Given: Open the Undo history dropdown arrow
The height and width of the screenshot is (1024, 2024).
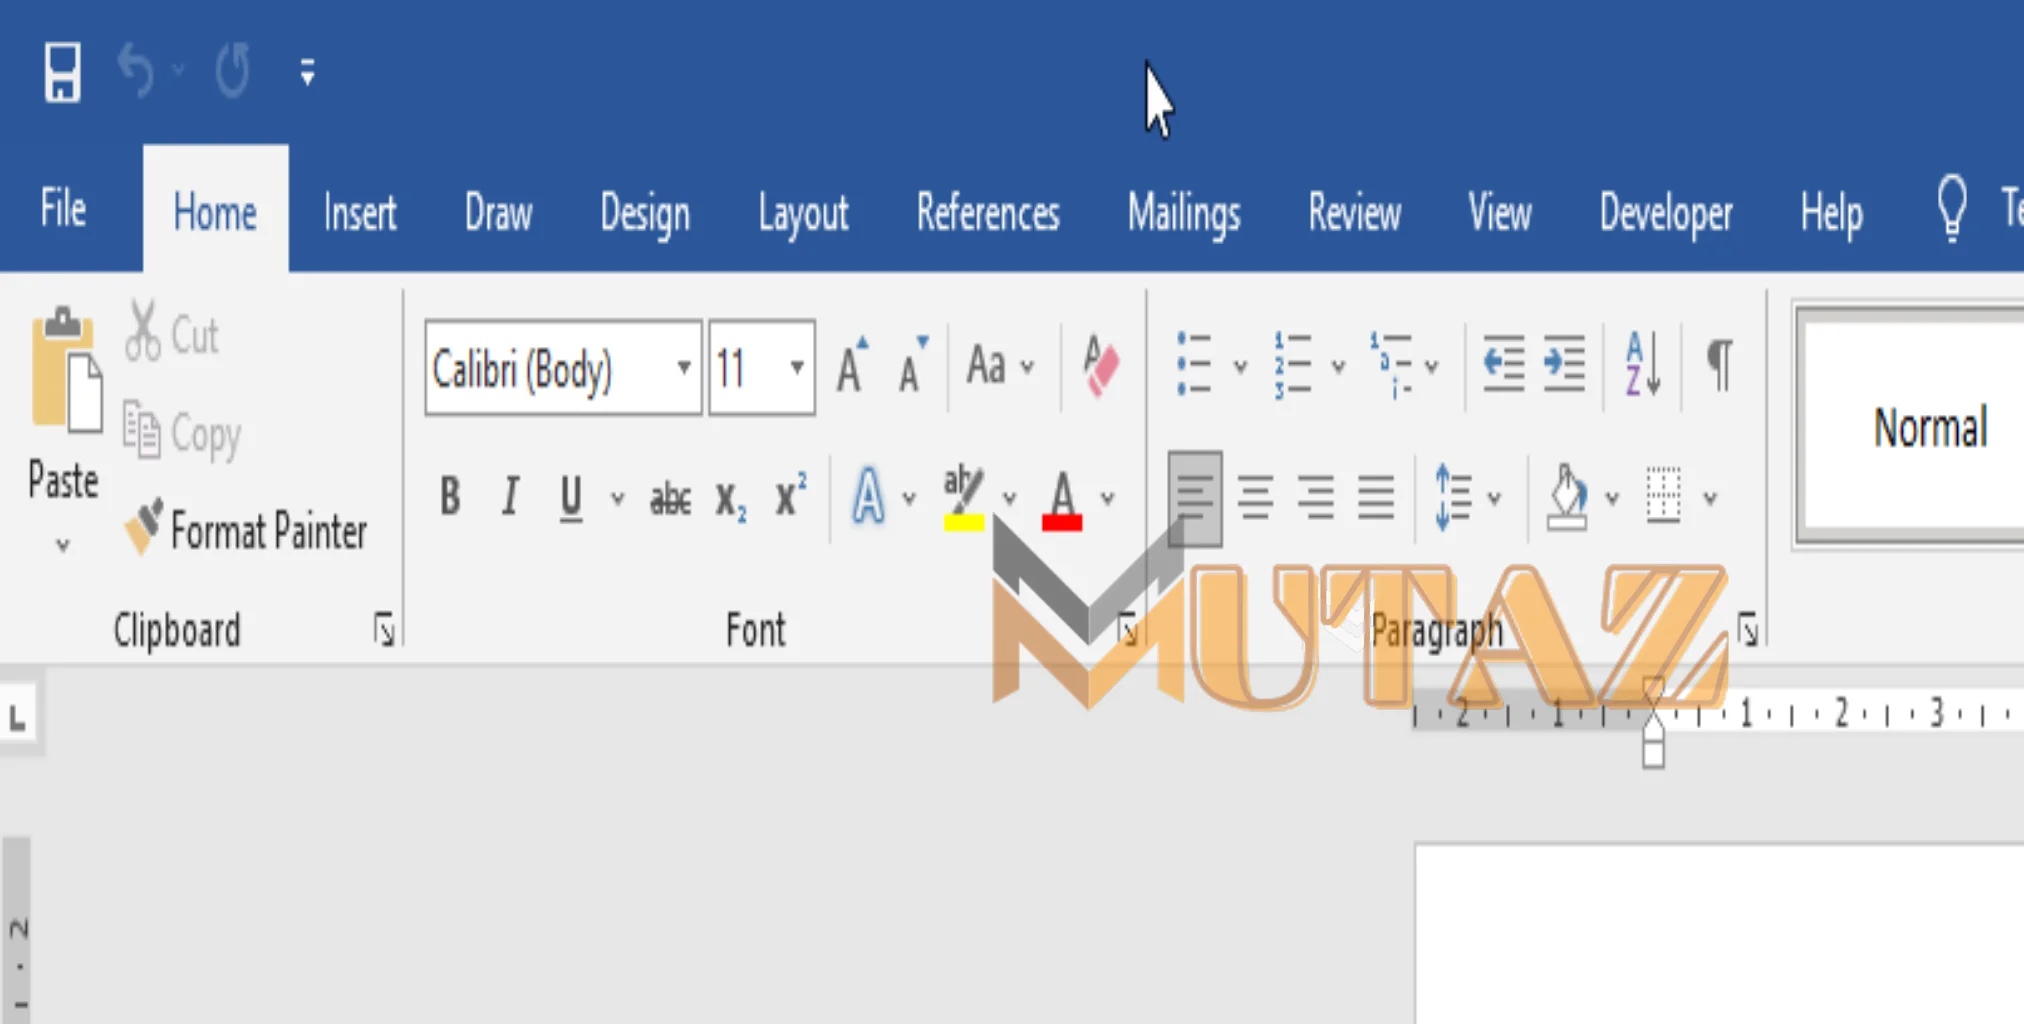Looking at the screenshot, I should [x=178, y=70].
